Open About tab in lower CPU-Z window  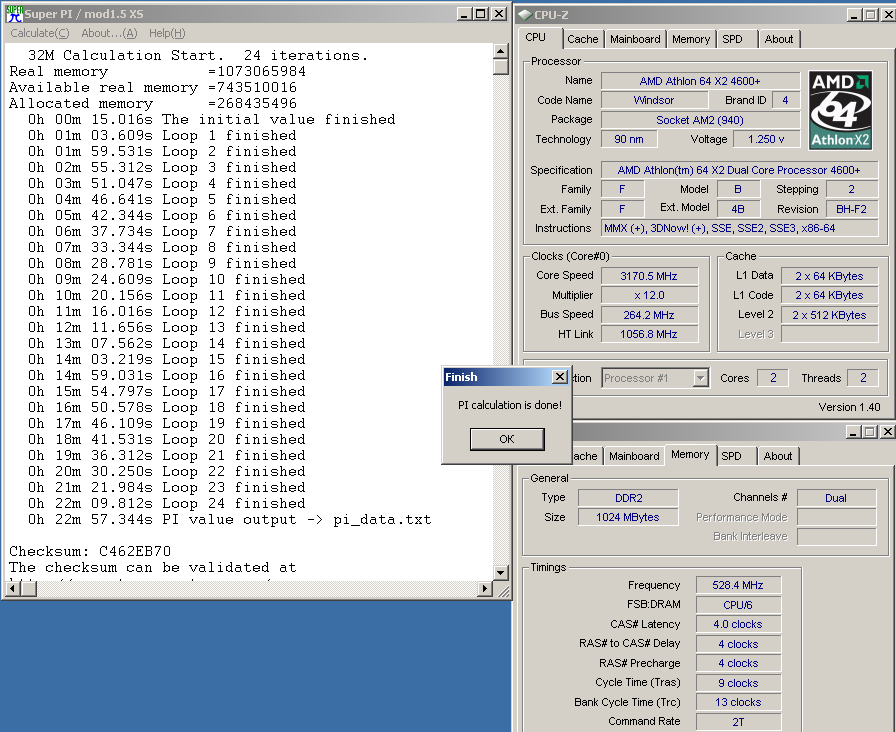click(778, 456)
